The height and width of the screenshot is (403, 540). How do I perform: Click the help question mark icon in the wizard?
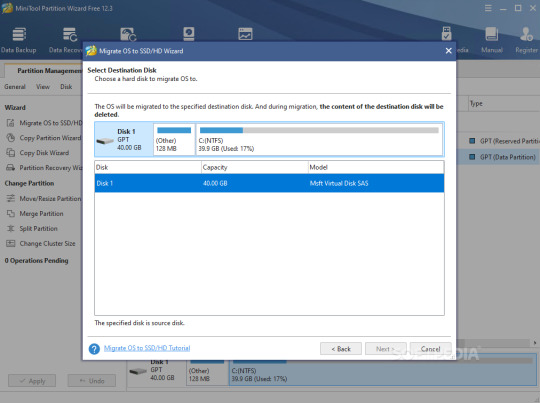pyautogui.click(x=94, y=349)
